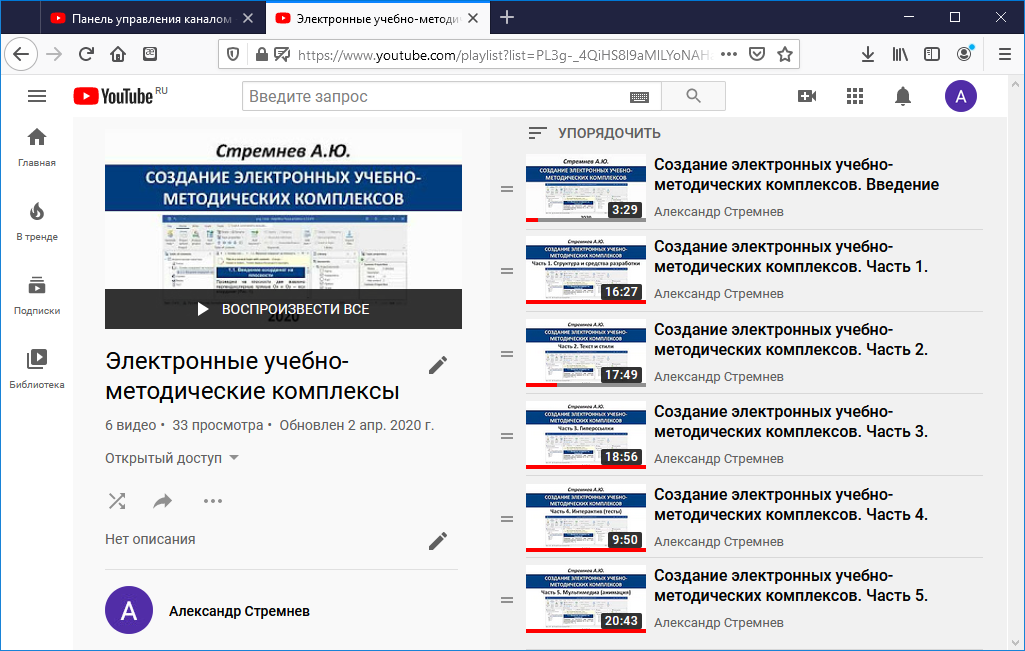Open the create video camera icon
The image size is (1025, 651).
807,96
